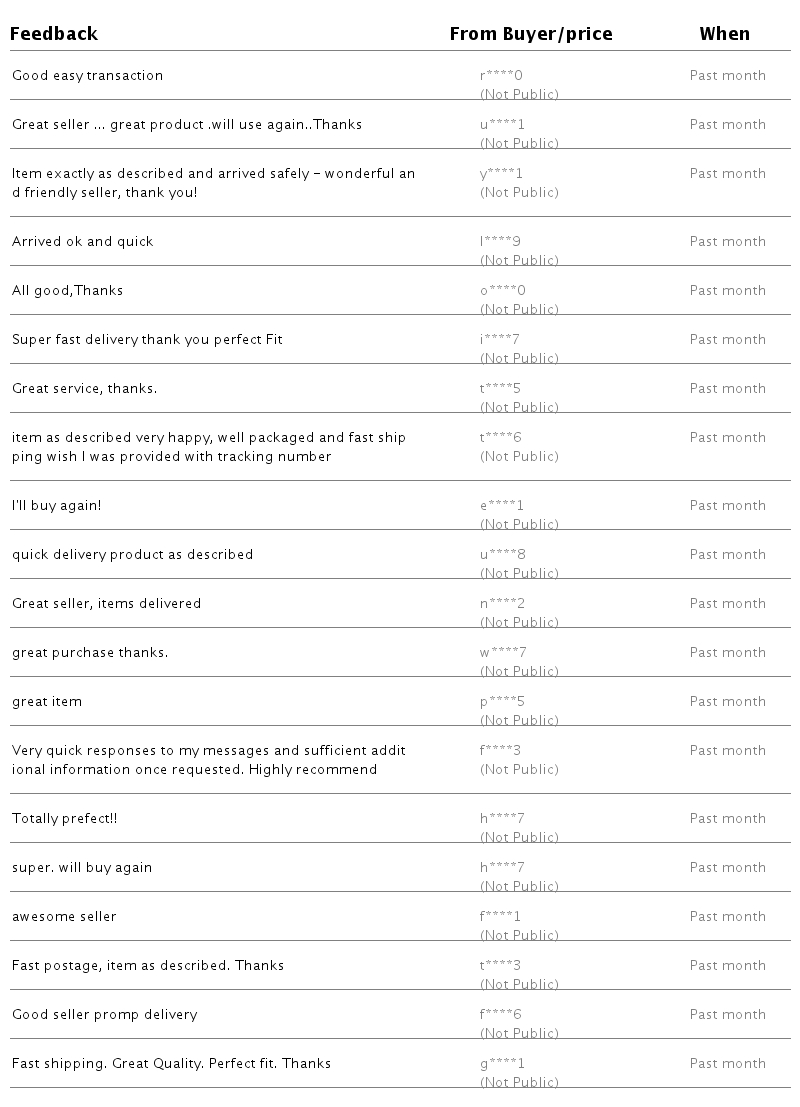The image size is (800, 1107).
Task: Click buyer w****7
Action: click(503, 652)
